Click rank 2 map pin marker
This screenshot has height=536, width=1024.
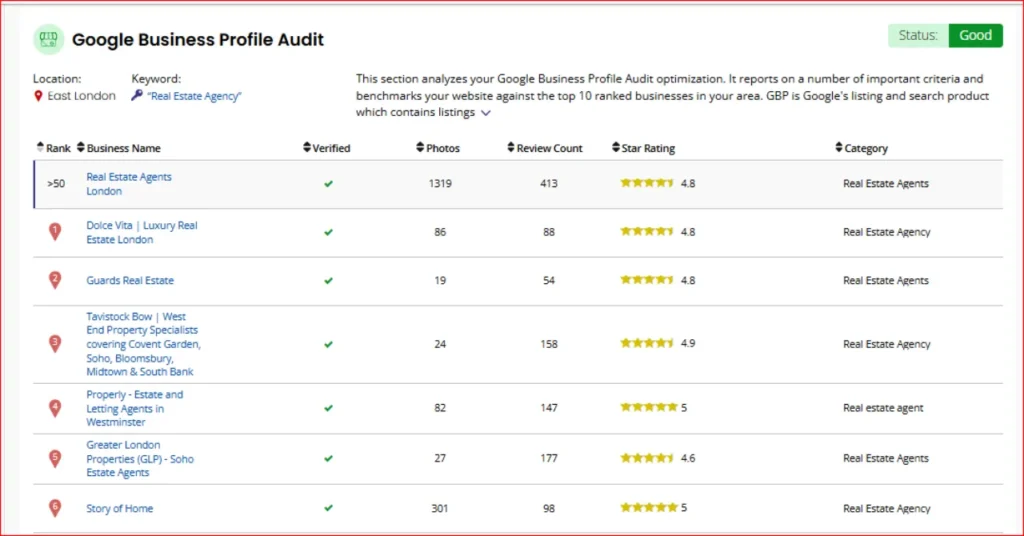point(55,280)
